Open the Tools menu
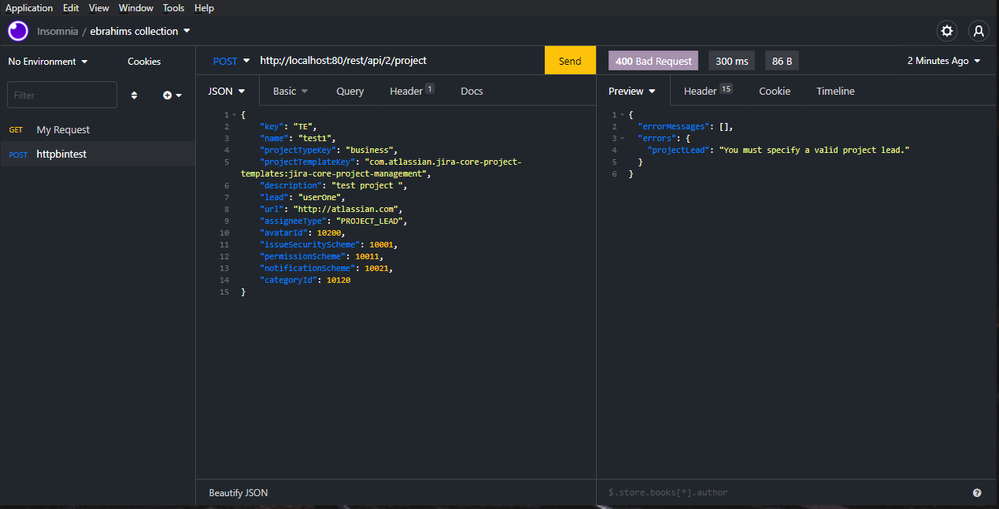 point(173,8)
